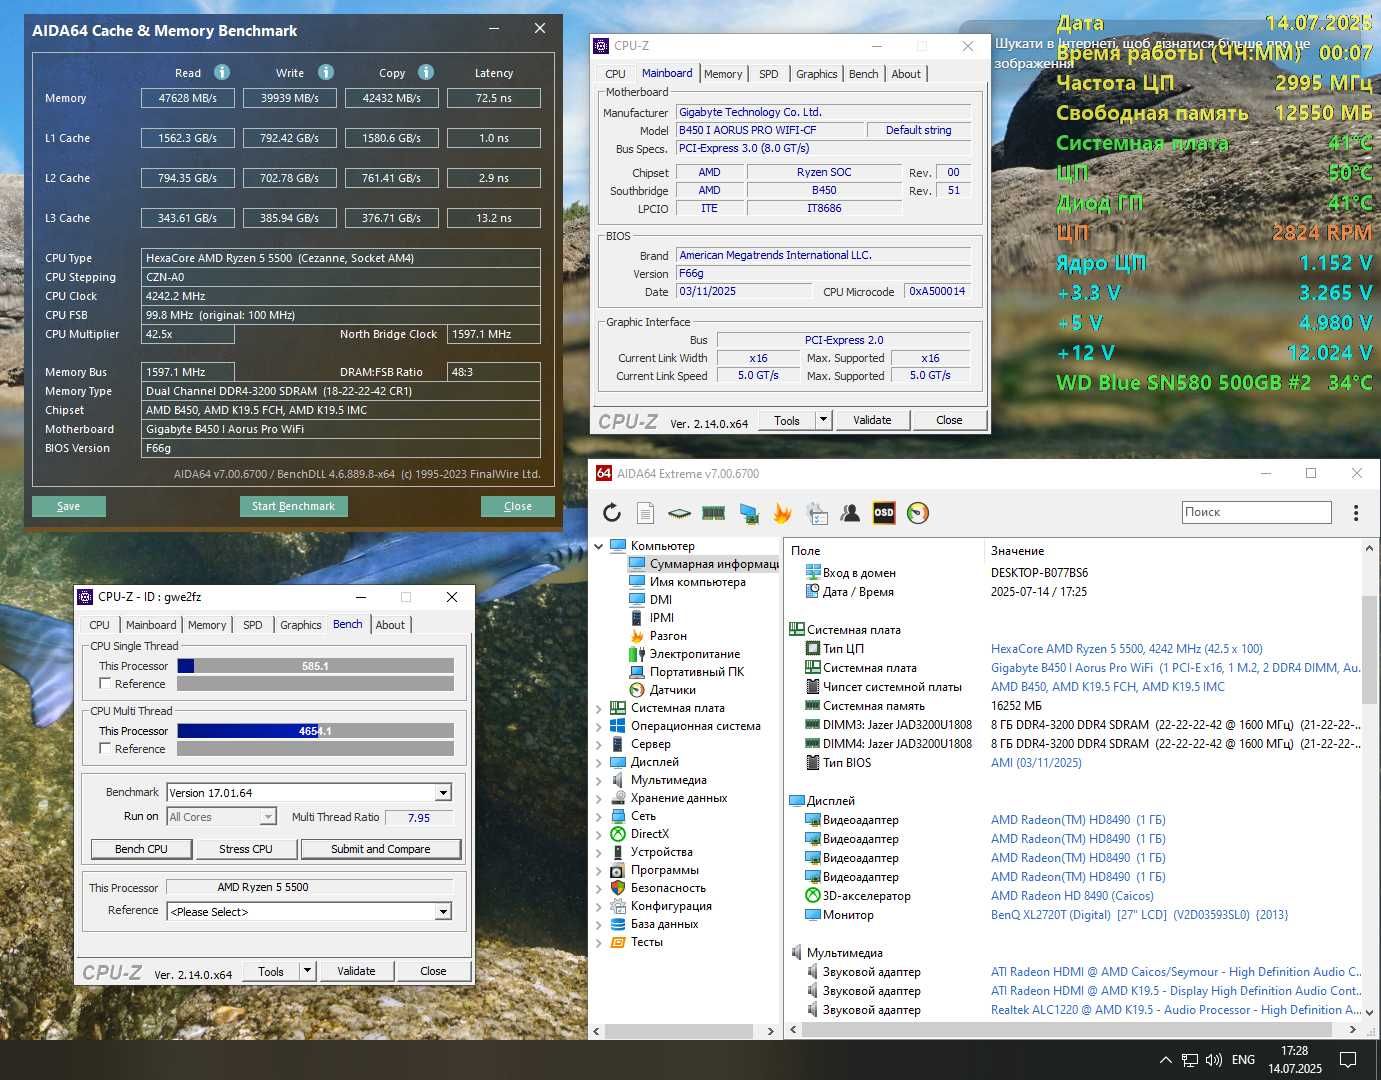
Task: Open Tools dropdown arrow in CPU-Z Mainboard window
Action: tap(824, 420)
